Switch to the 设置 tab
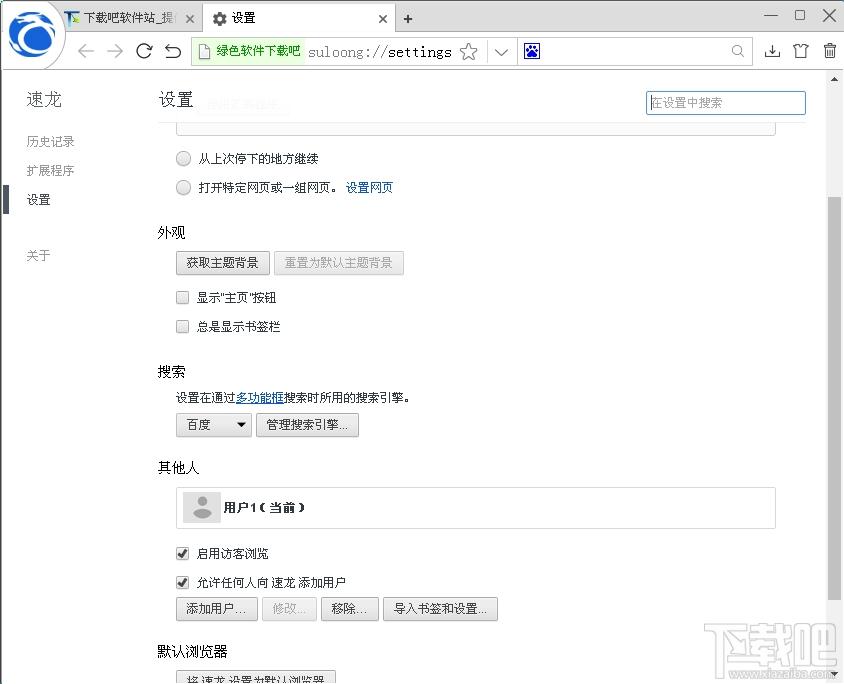 (299, 18)
